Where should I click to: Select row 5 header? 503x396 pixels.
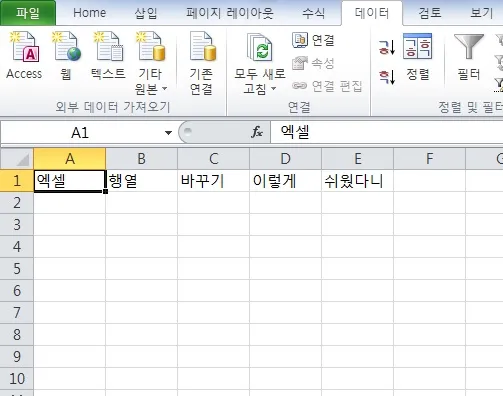tap(17, 269)
